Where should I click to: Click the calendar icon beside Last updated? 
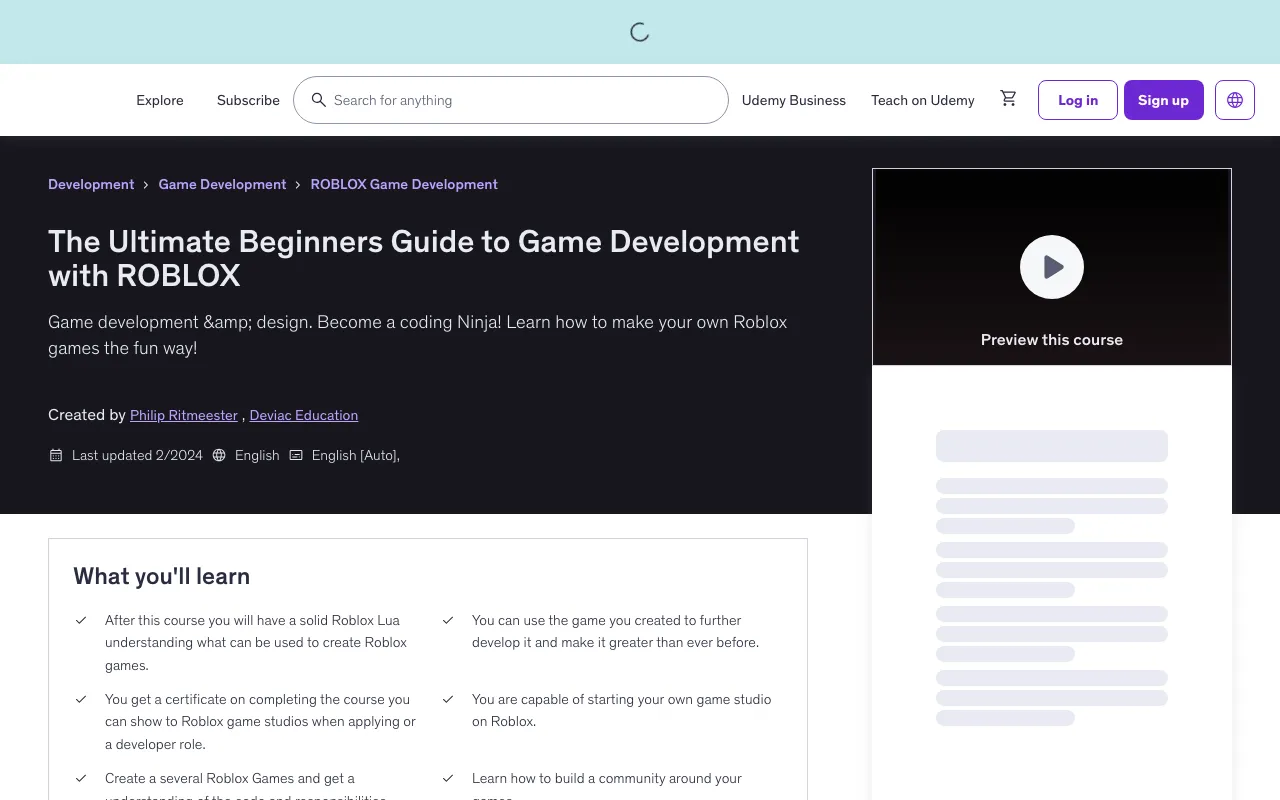56,455
